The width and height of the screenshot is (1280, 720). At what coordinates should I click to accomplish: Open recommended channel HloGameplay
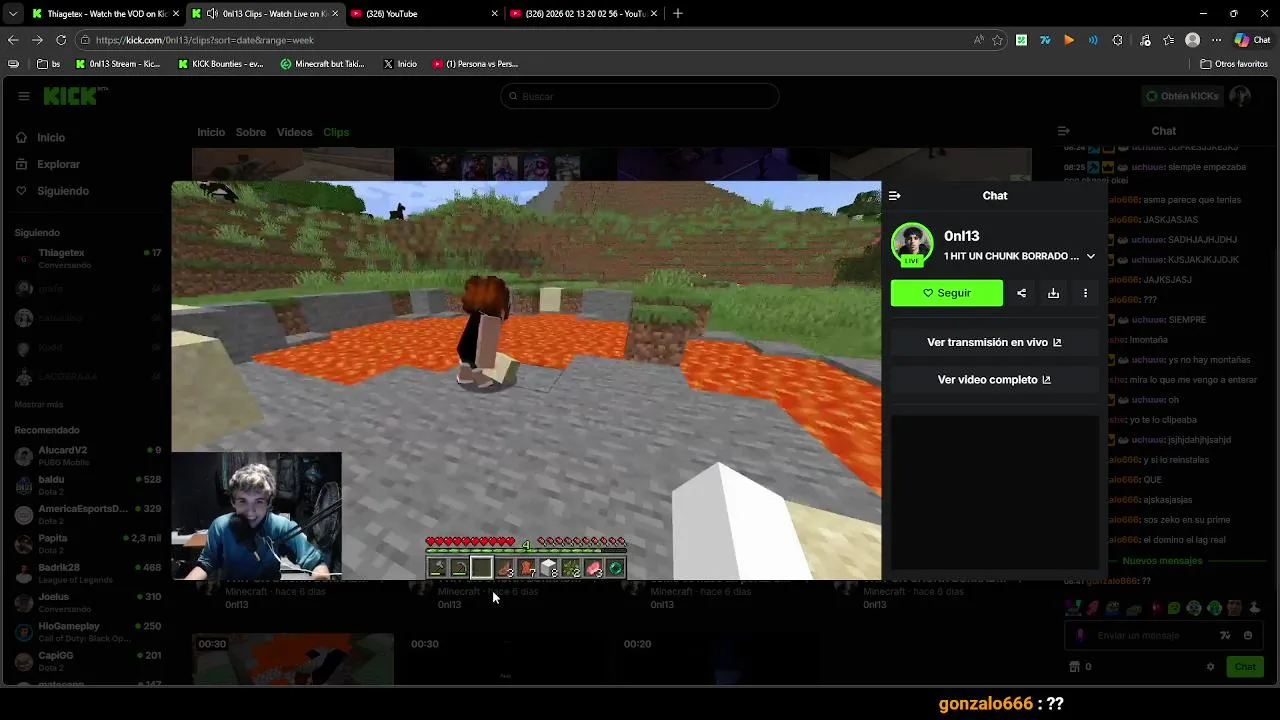(88, 631)
